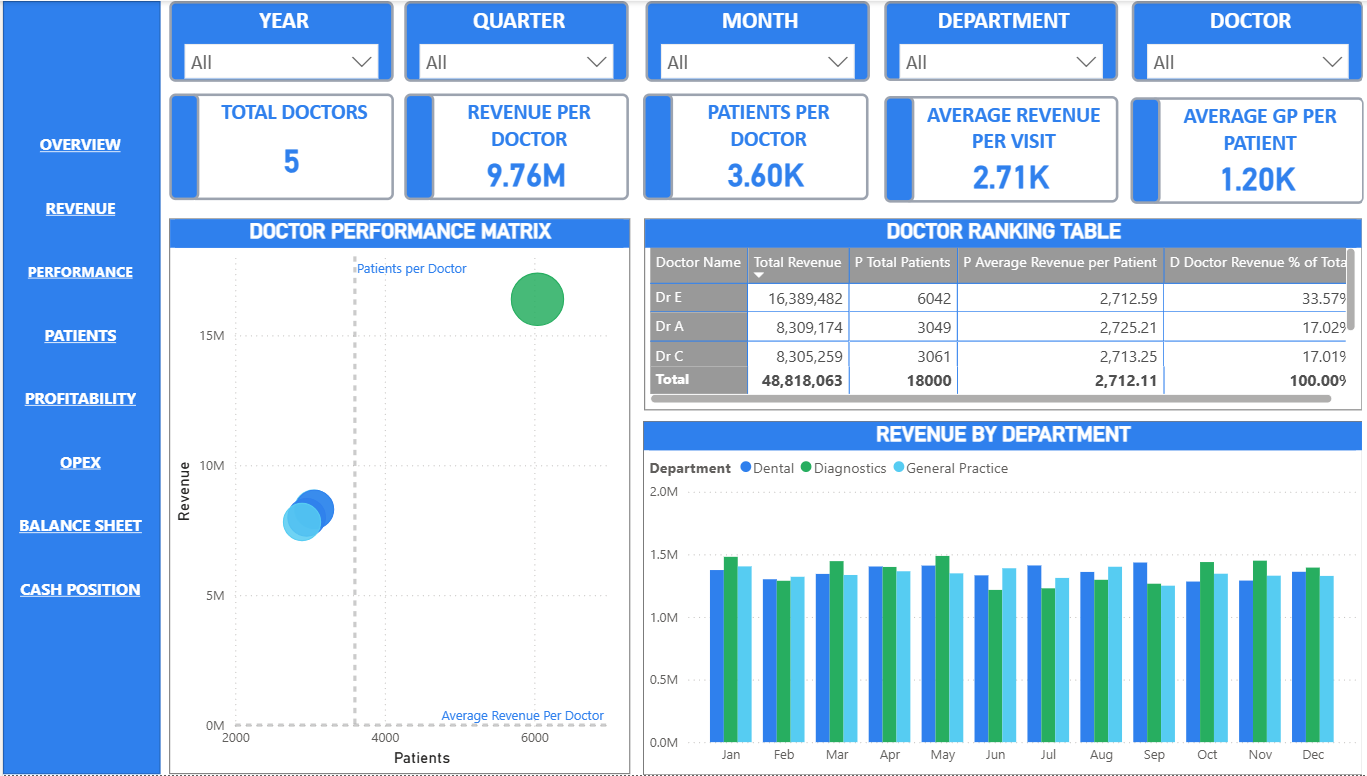
Task: Open the PERFORMANCE navigation link
Action: click(80, 272)
